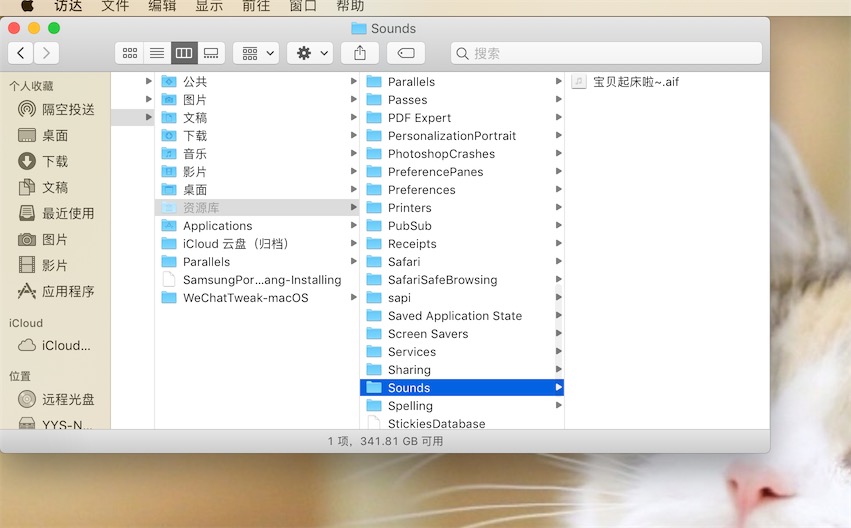Open the 窗口 menu
851x528 pixels.
click(x=303, y=6)
